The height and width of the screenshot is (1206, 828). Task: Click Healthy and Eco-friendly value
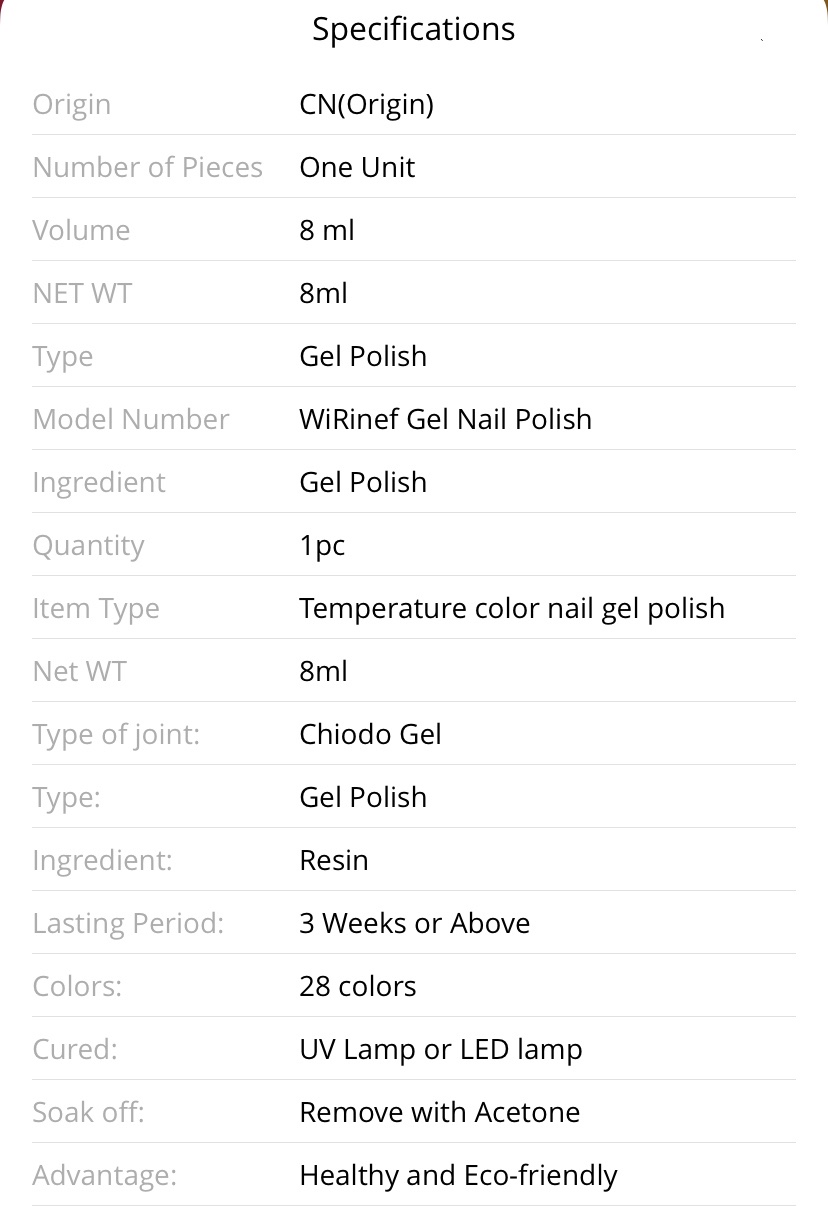[x=458, y=1175]
